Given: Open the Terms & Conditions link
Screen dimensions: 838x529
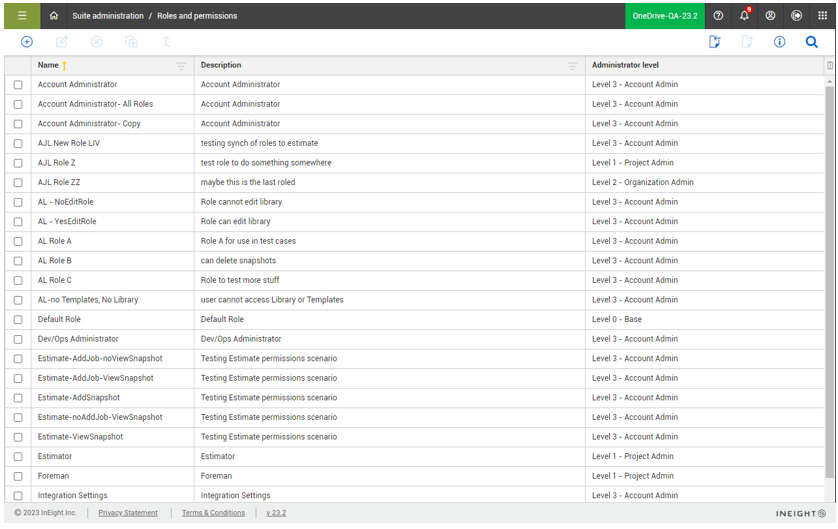Looking at the screenshot, I should click(213, 513).
